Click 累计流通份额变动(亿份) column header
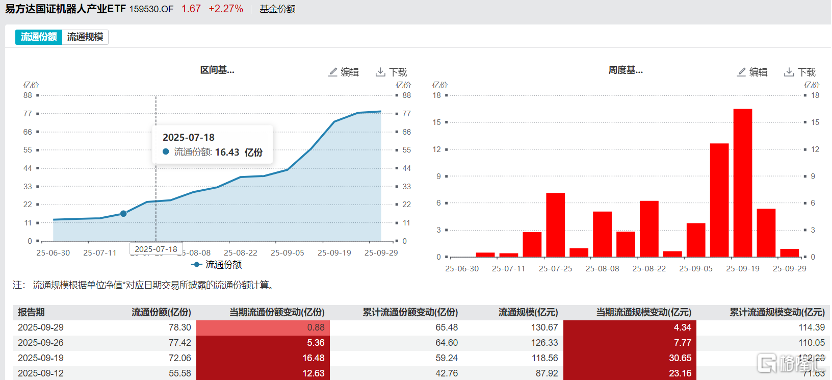This screenshot has width=832, height=380. pos(410,312)
